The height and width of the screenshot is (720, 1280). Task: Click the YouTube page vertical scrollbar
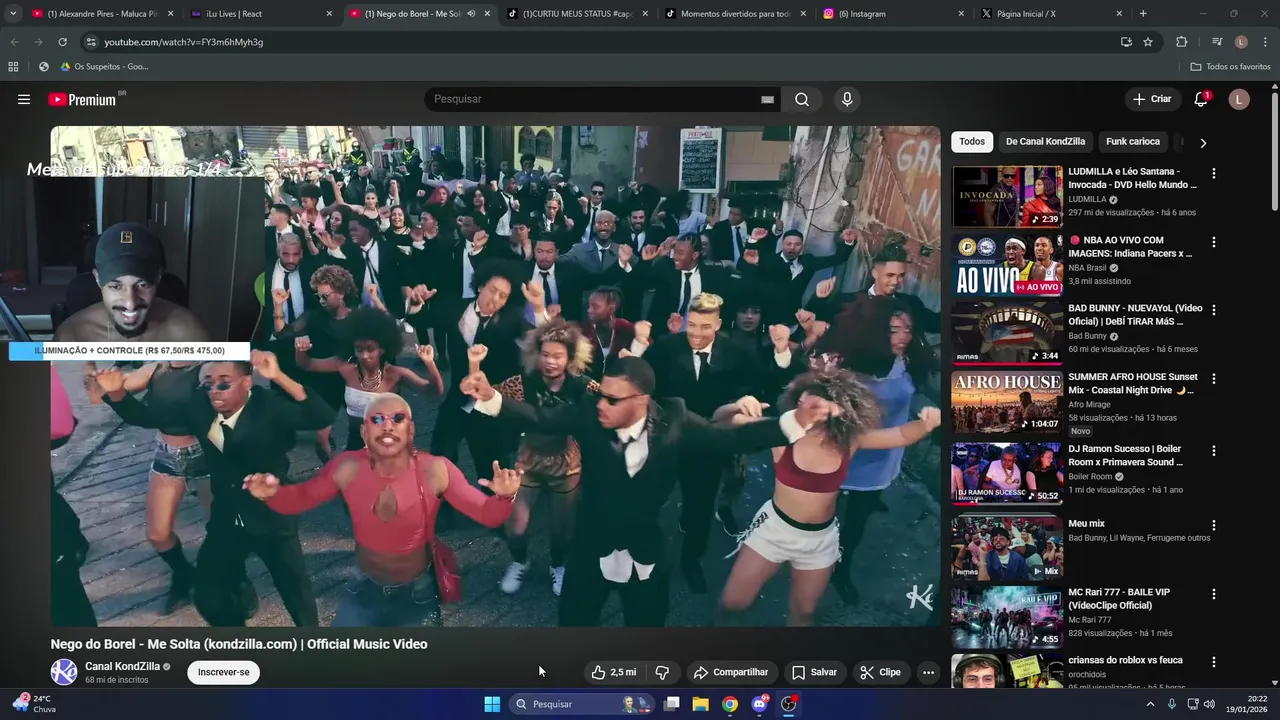tap(1275, 150)
